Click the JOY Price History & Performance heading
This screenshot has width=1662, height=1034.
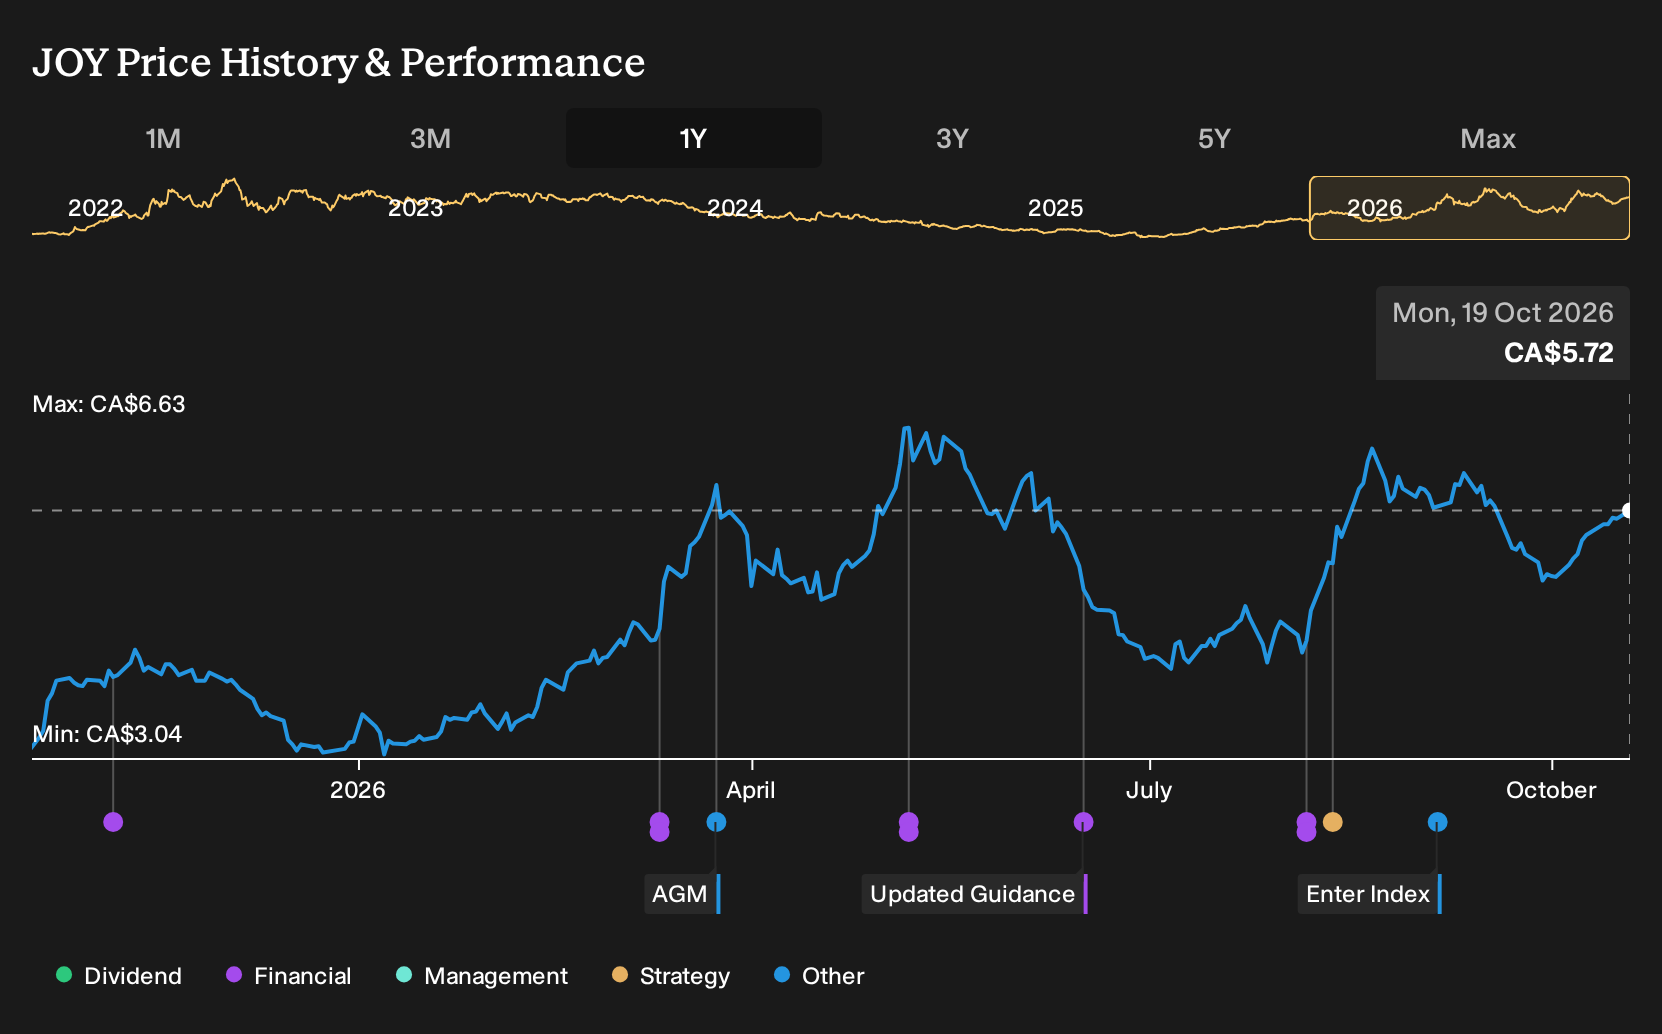pyautogui.click(x=339, y=62)
